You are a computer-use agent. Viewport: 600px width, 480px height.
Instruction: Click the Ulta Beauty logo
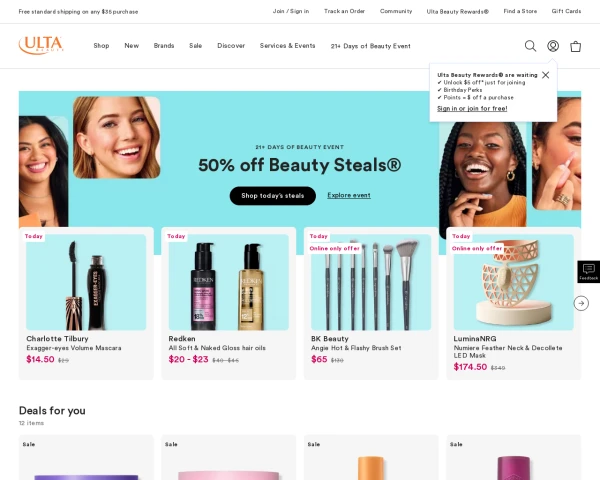pos(41,45)
